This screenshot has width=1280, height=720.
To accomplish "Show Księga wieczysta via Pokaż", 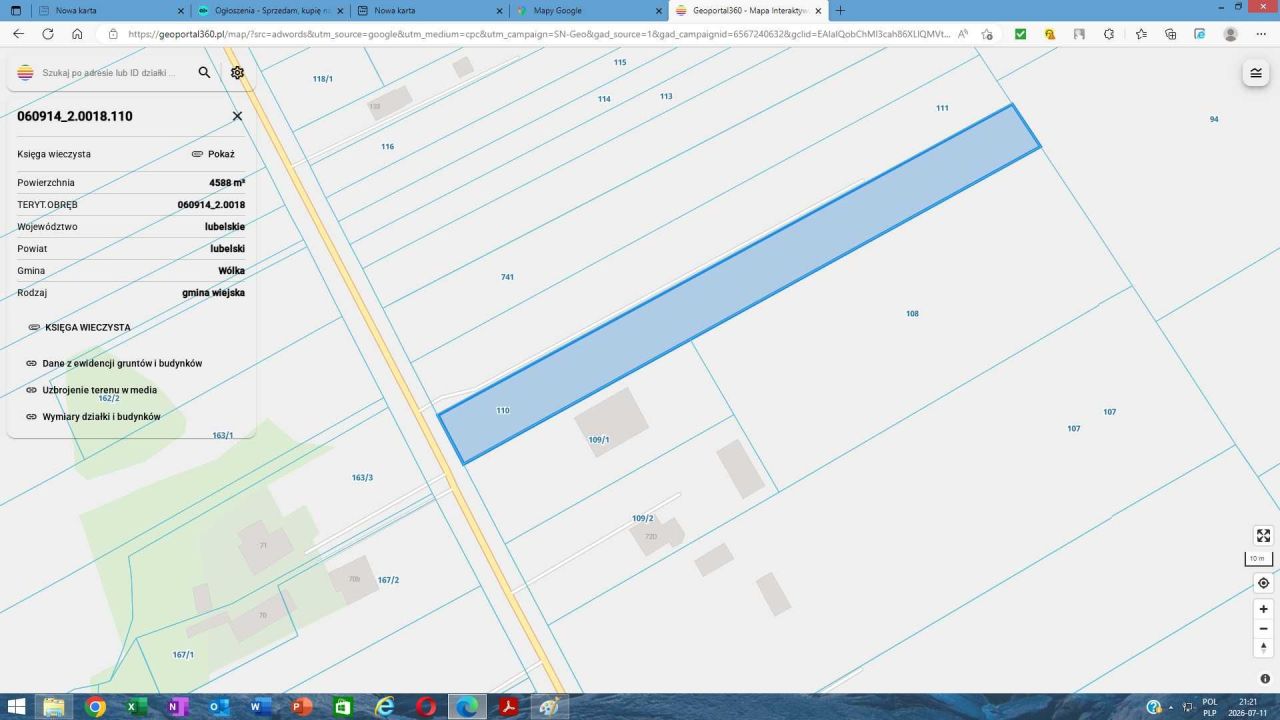I will [213, 154].
